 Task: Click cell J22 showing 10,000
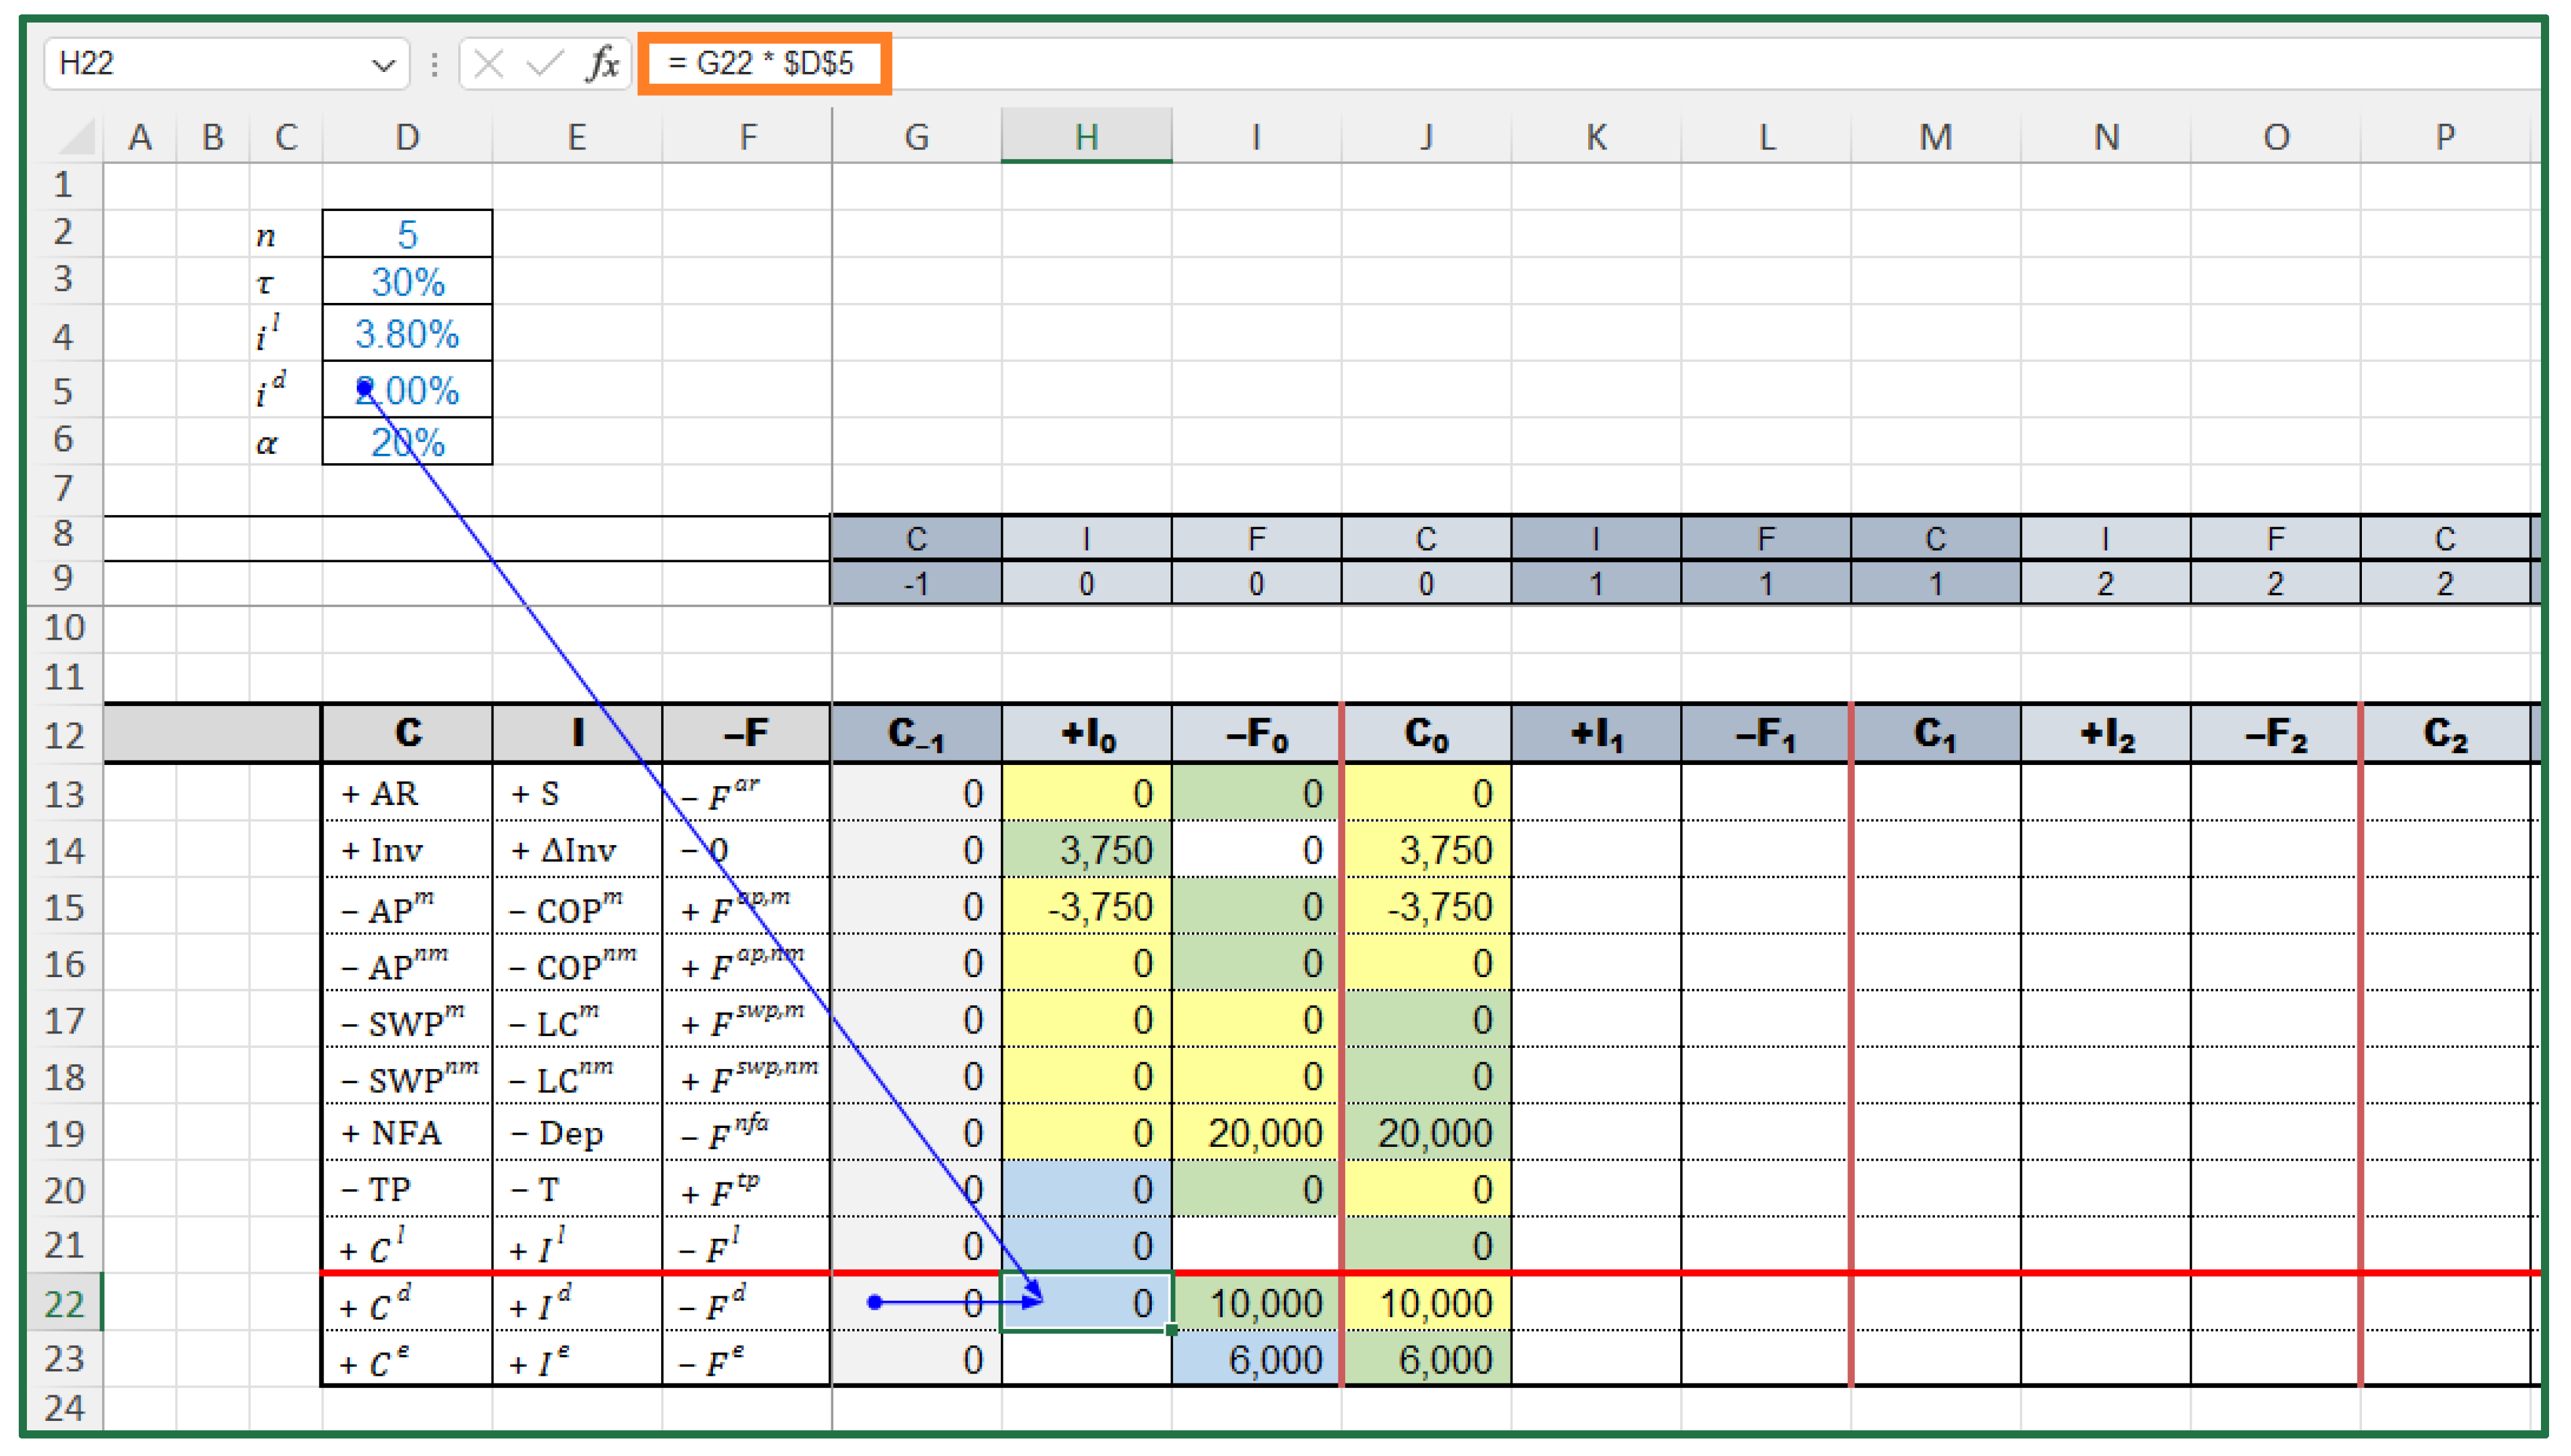pos(1426,1303)
